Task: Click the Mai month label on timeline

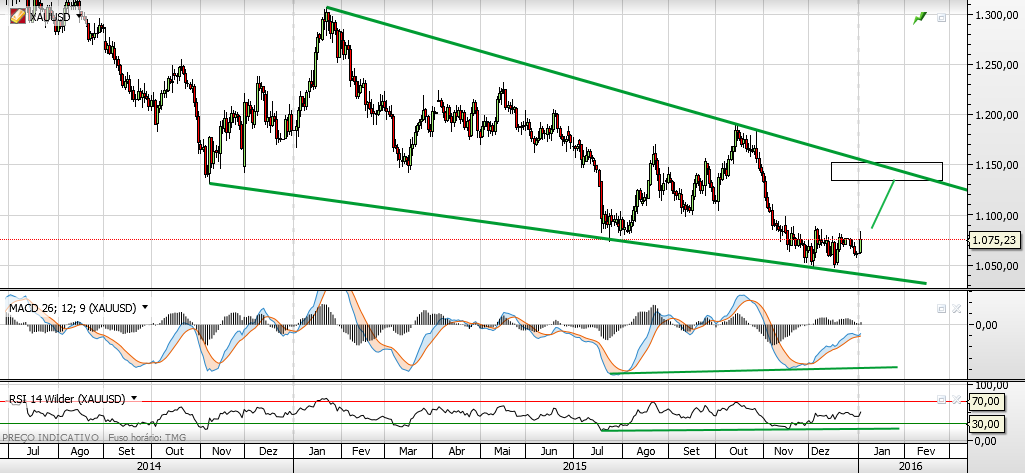Action: point(501,451)
